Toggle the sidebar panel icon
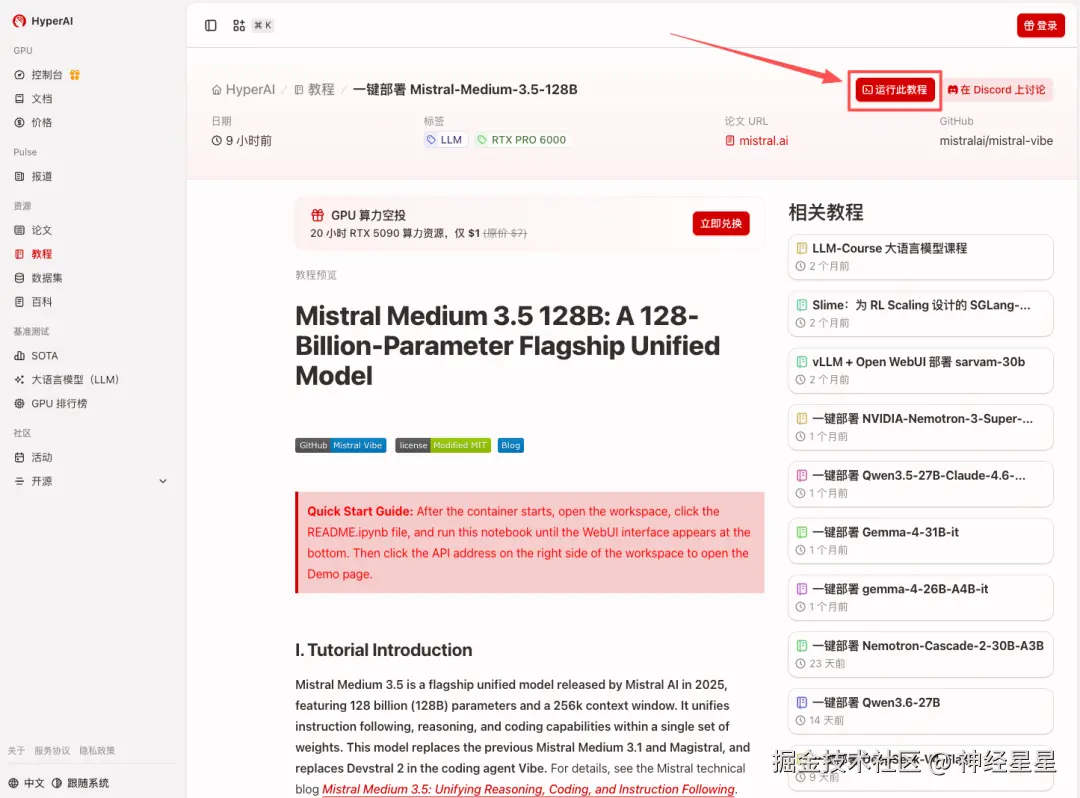This screenshot has height=798, width=1080. click(211, 25)
